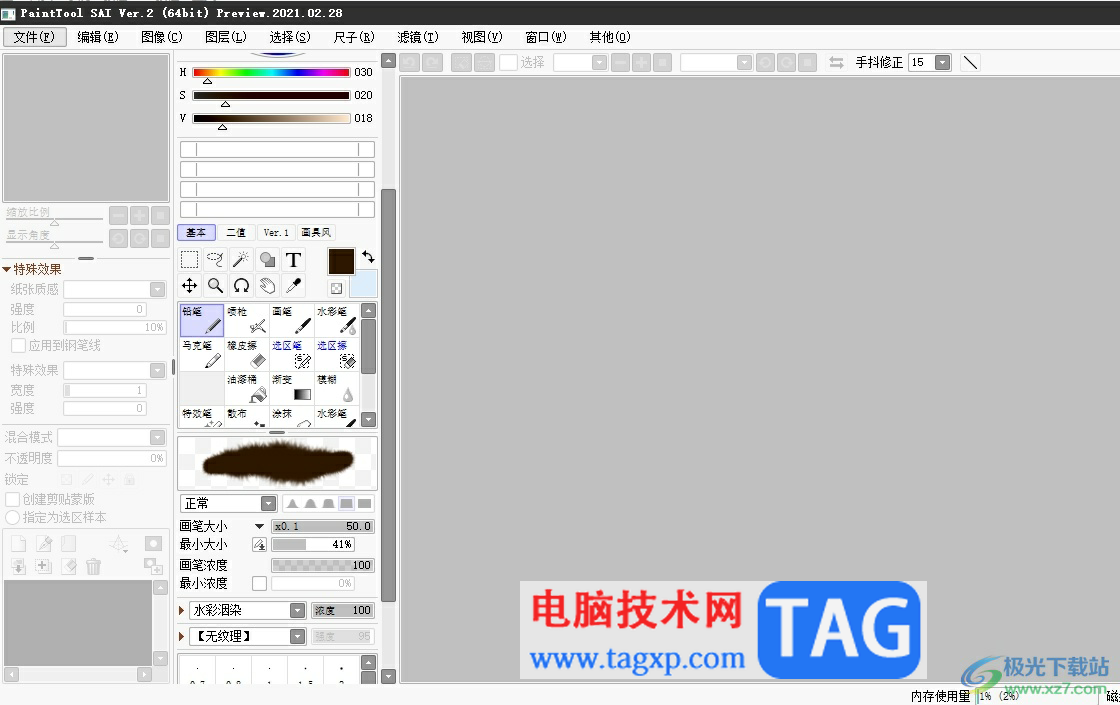Select the 选区擦 selection eraser

(336, 354)
